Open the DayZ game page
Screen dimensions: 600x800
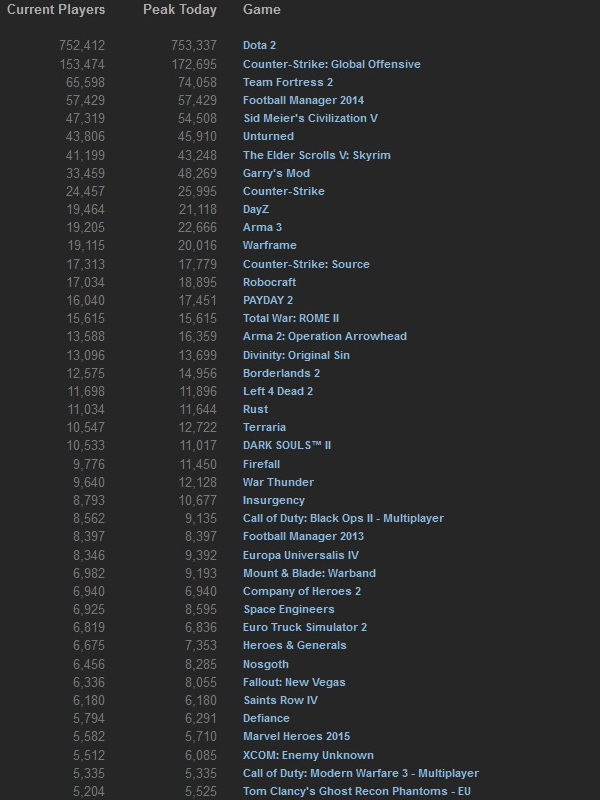pos(258,209)
